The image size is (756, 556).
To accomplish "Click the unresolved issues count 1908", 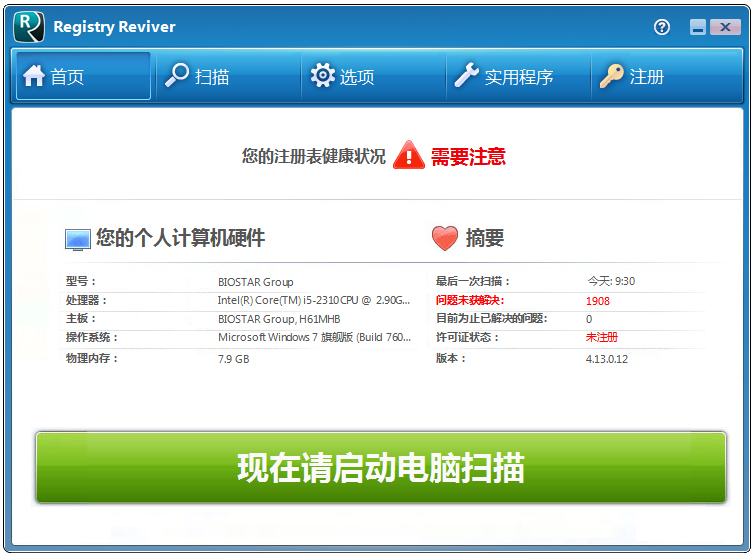I will (598, 301).
